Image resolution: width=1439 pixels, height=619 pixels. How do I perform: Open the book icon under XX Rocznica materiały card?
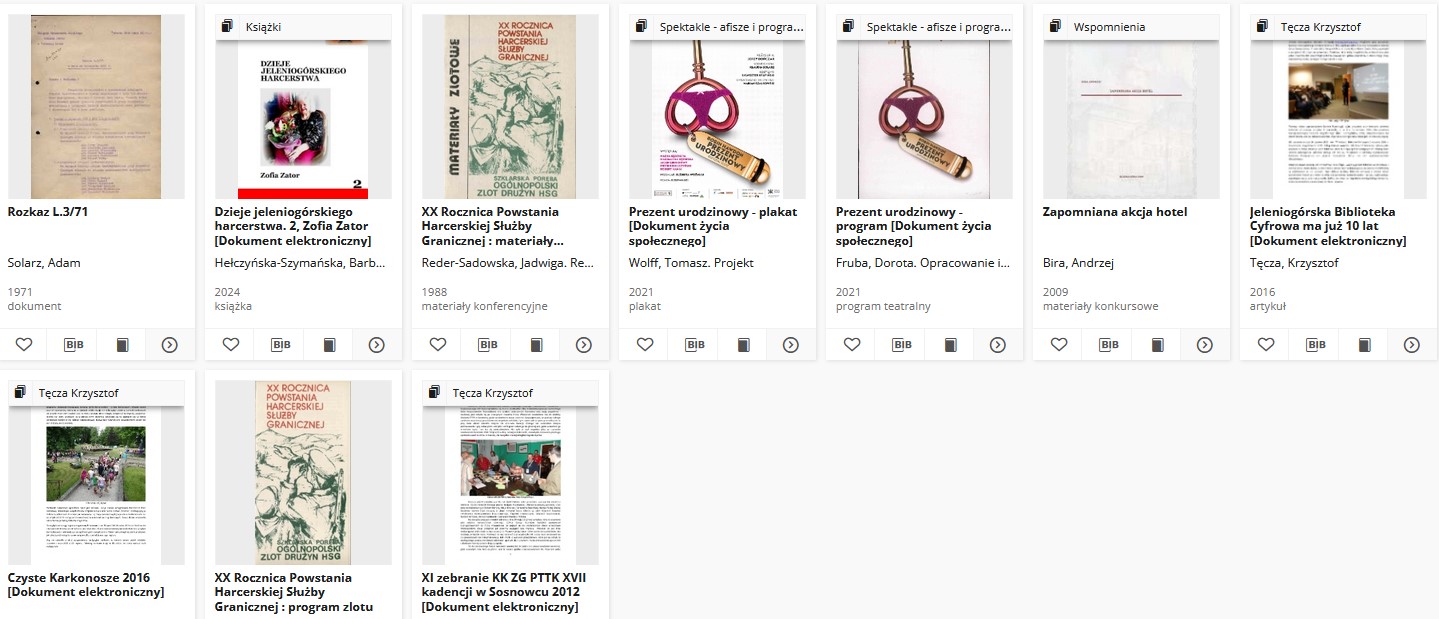coord(536,344)
